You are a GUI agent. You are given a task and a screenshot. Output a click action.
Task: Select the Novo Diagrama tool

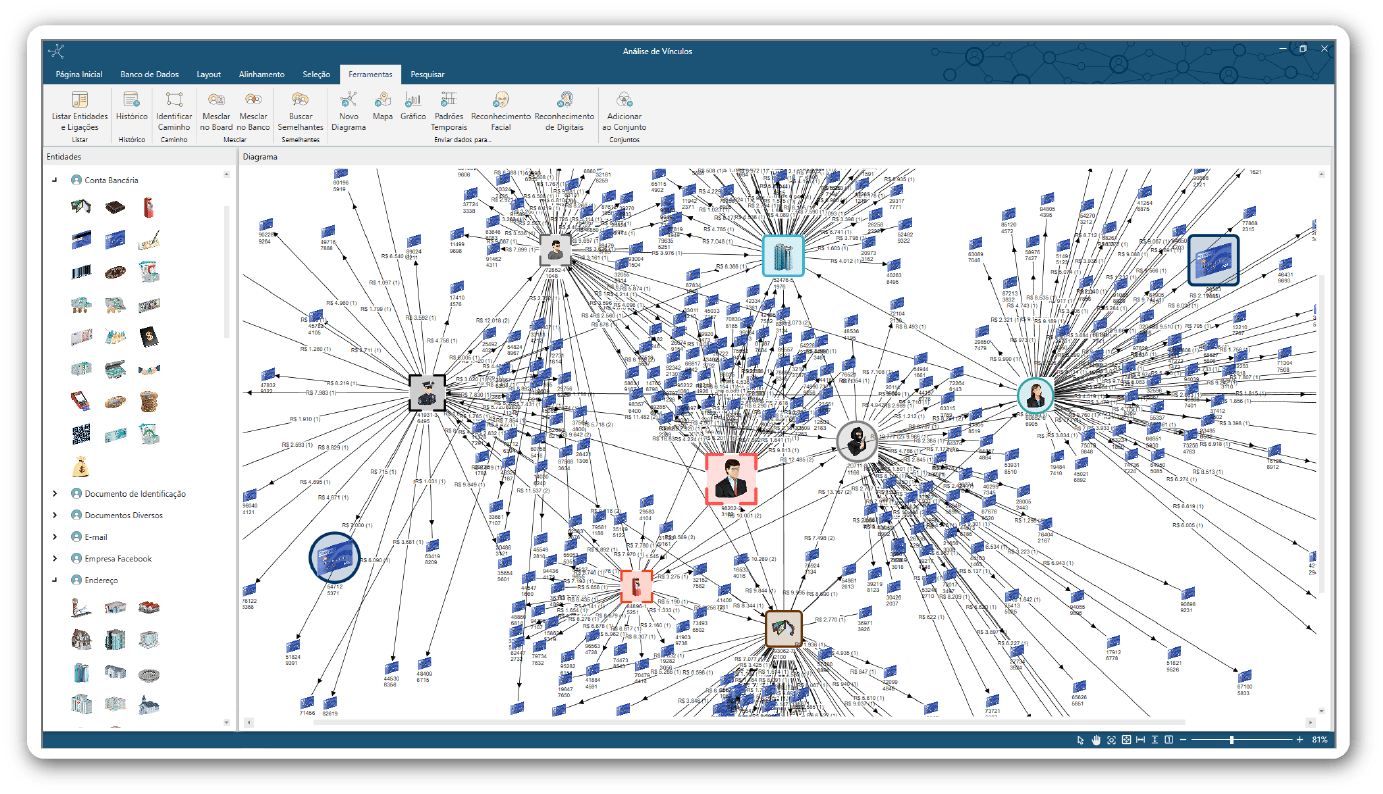347,112
